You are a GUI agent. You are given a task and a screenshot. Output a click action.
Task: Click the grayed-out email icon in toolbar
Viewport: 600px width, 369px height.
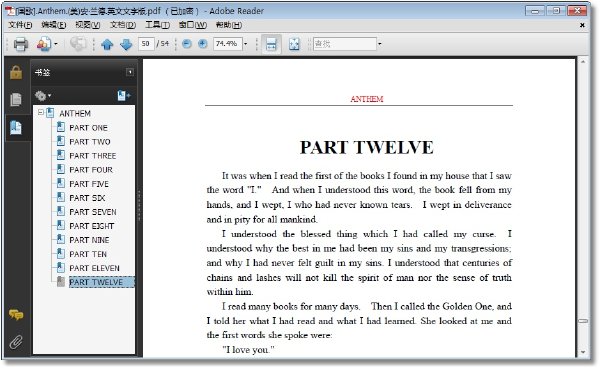click(78, 44)
